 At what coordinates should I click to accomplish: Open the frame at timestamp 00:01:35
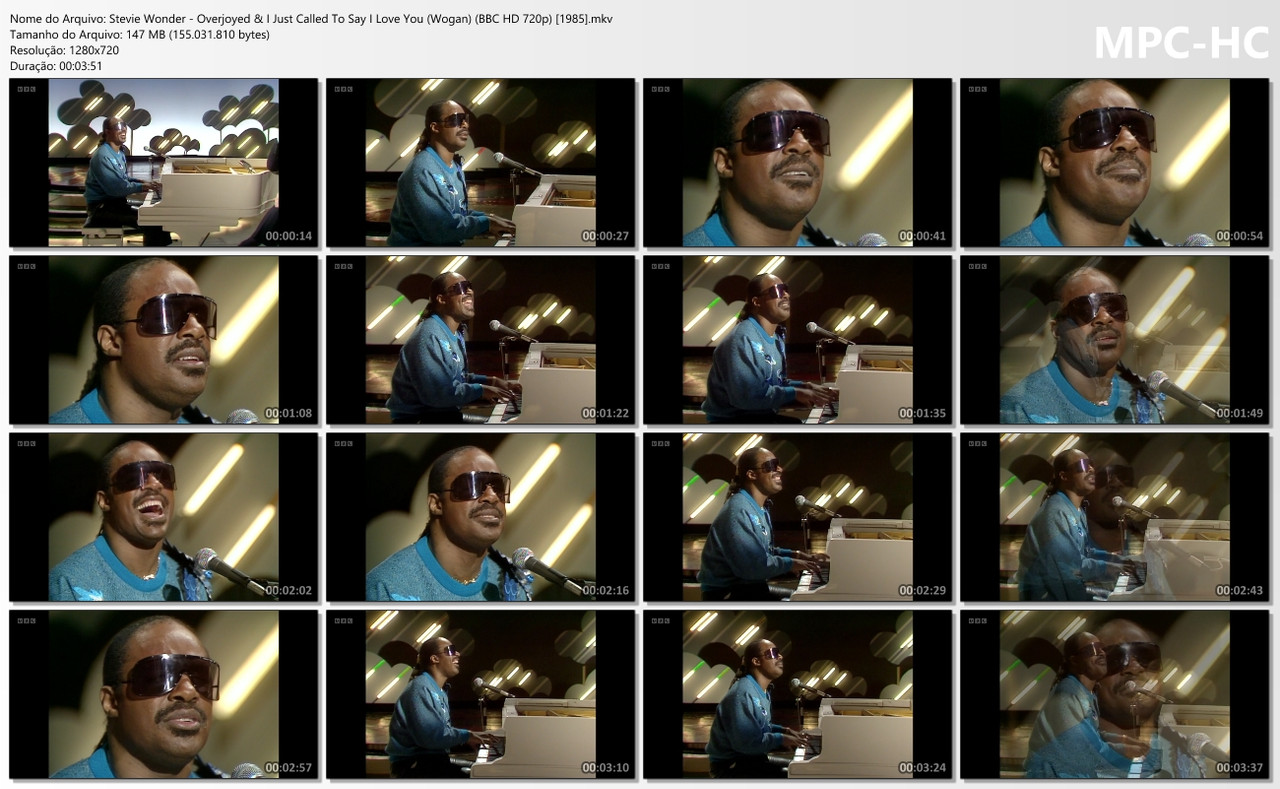click(x=796, y=338)
